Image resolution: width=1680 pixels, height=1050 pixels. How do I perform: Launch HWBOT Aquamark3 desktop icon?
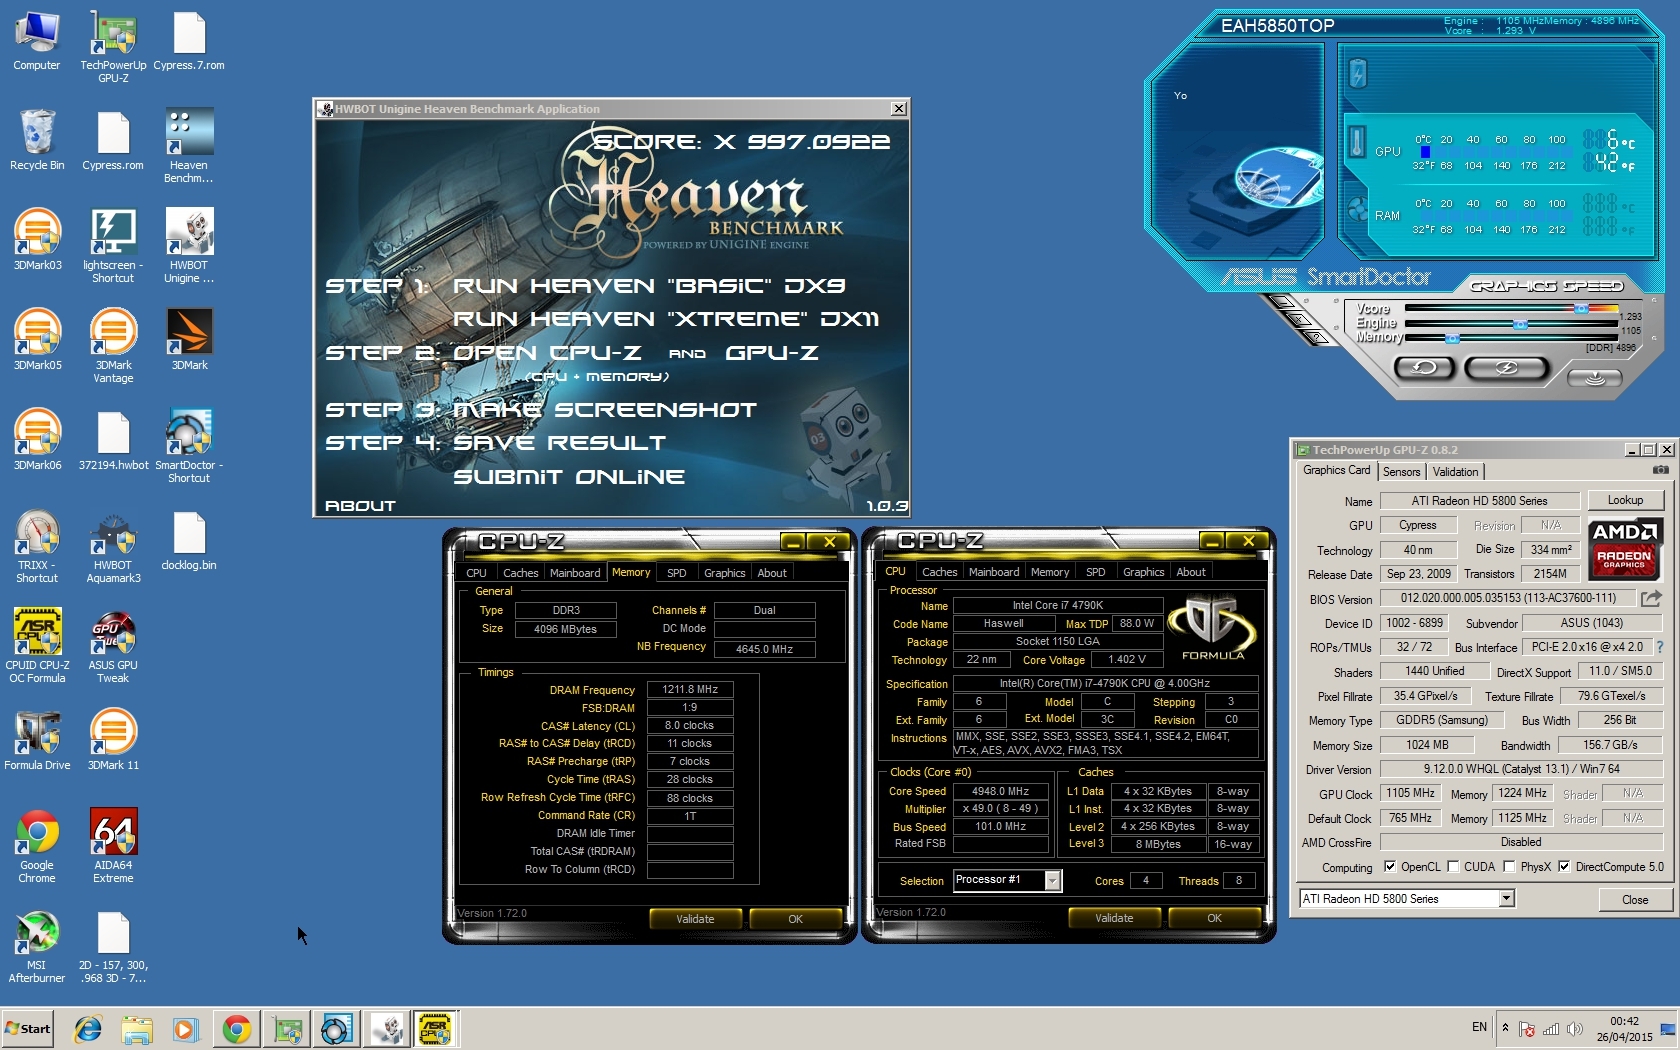pyautogui.click(x=113, y=546)
